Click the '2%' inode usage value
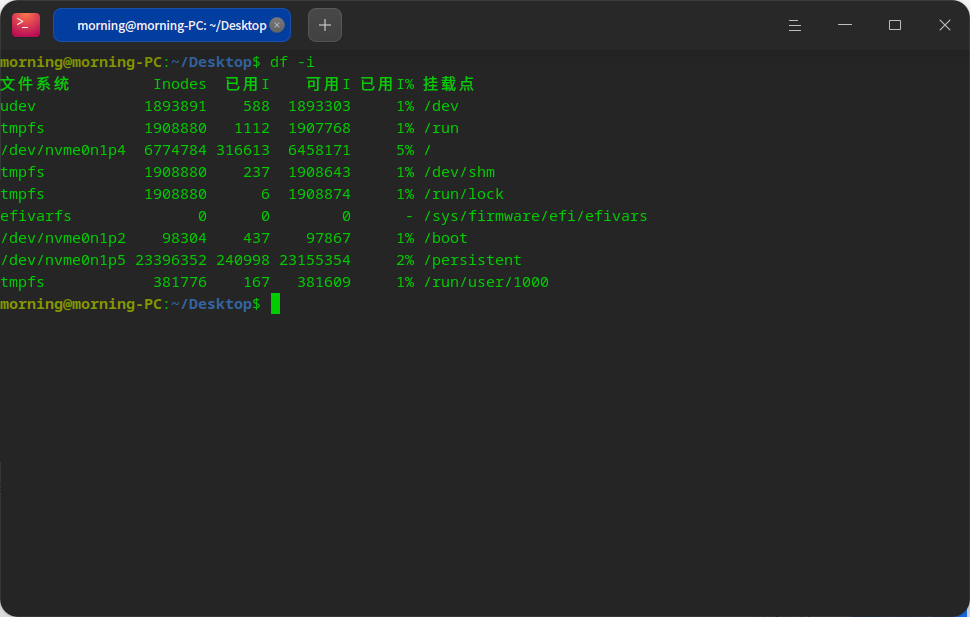Screen dimensions: 970x617 tap(405, 261)
